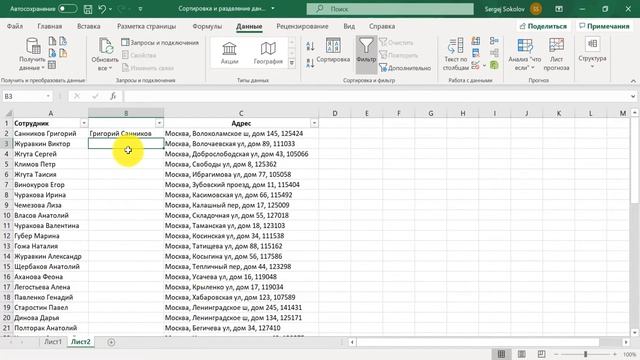Click the zoom slider handle
This screenshot has width=640, height=360.
(585, 354)
